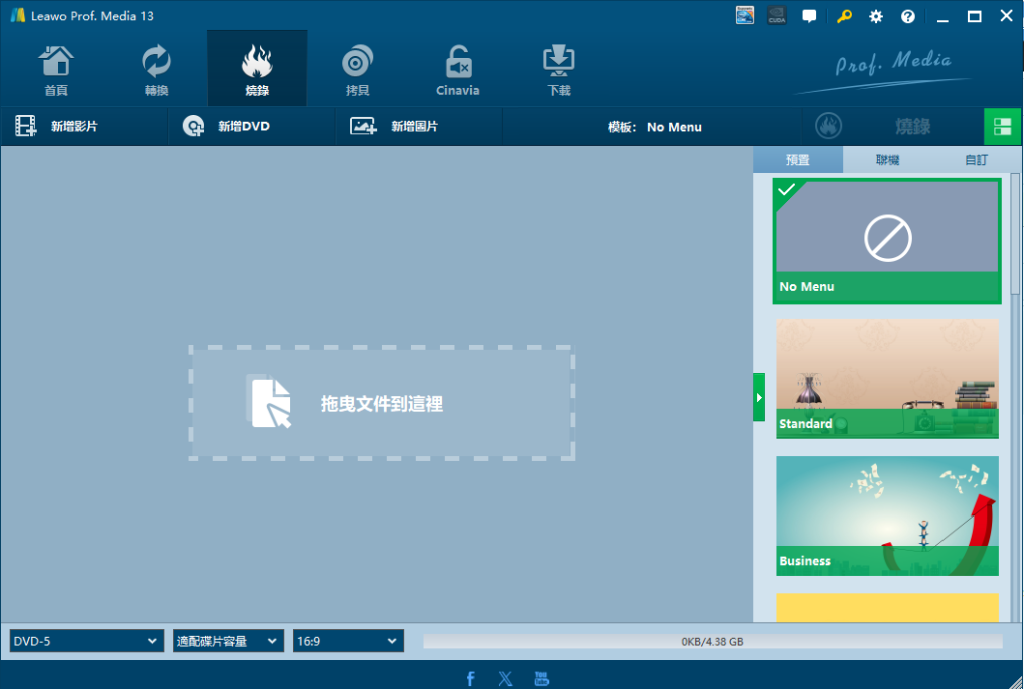Open the Cinavia removal module
Viewport: 1024px width, 689px height.
458,69
